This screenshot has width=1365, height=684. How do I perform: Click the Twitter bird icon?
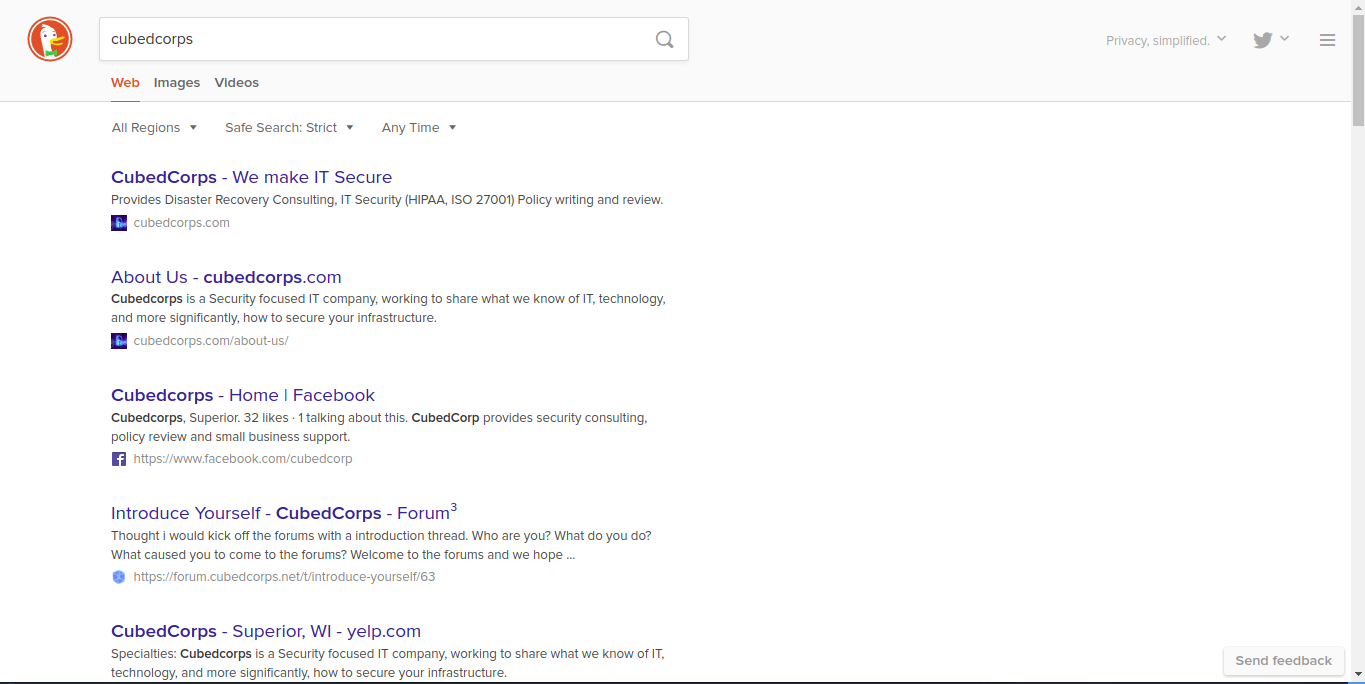coord(1263,40)
